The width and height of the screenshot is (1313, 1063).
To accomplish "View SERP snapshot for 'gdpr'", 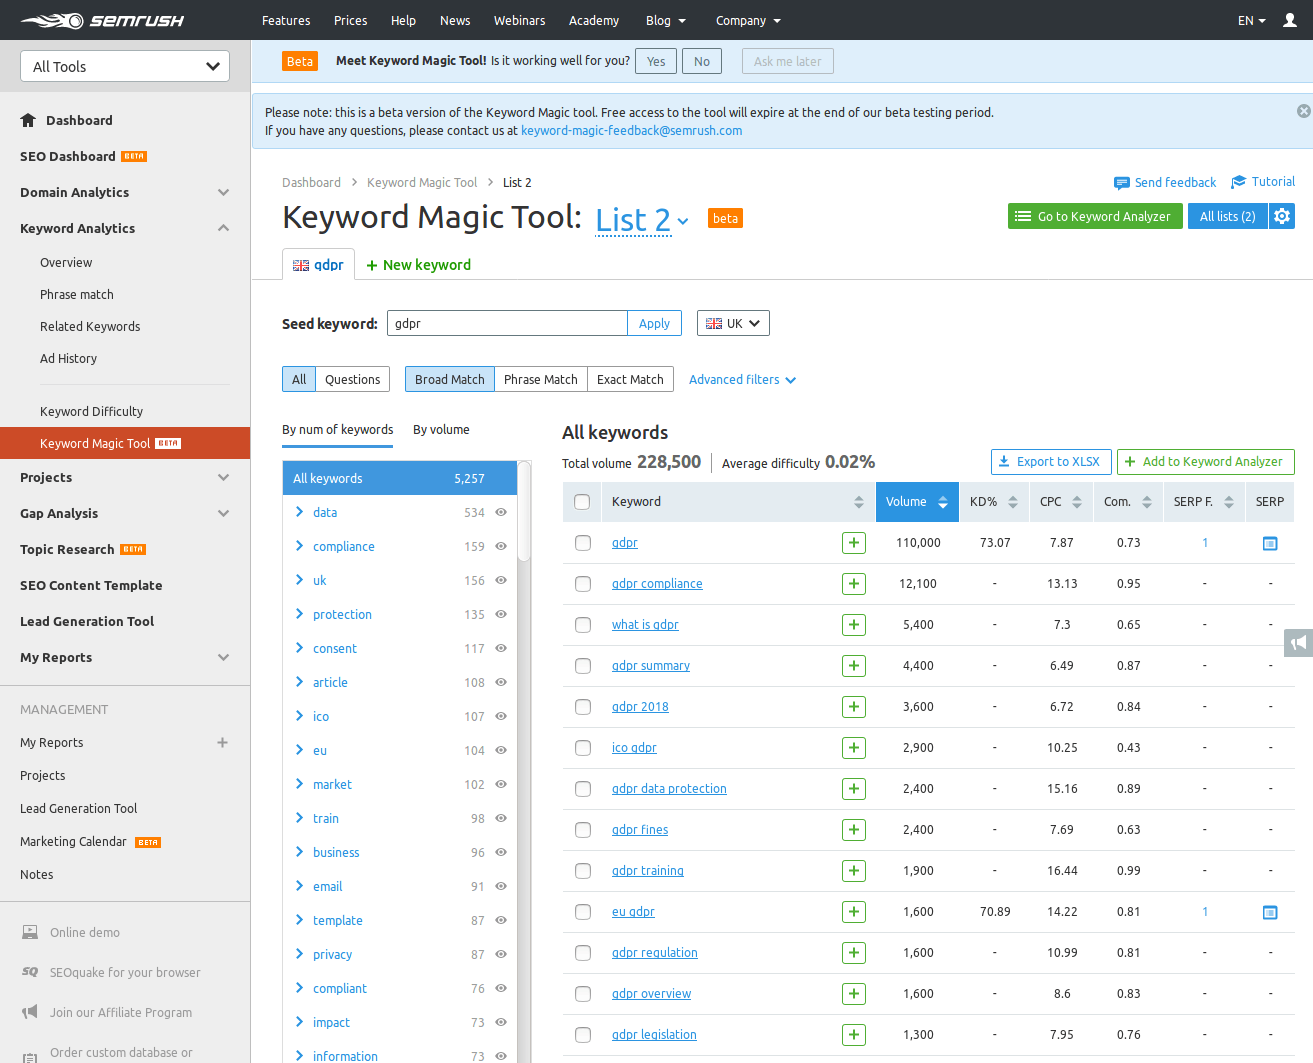I will [1270, 543].
